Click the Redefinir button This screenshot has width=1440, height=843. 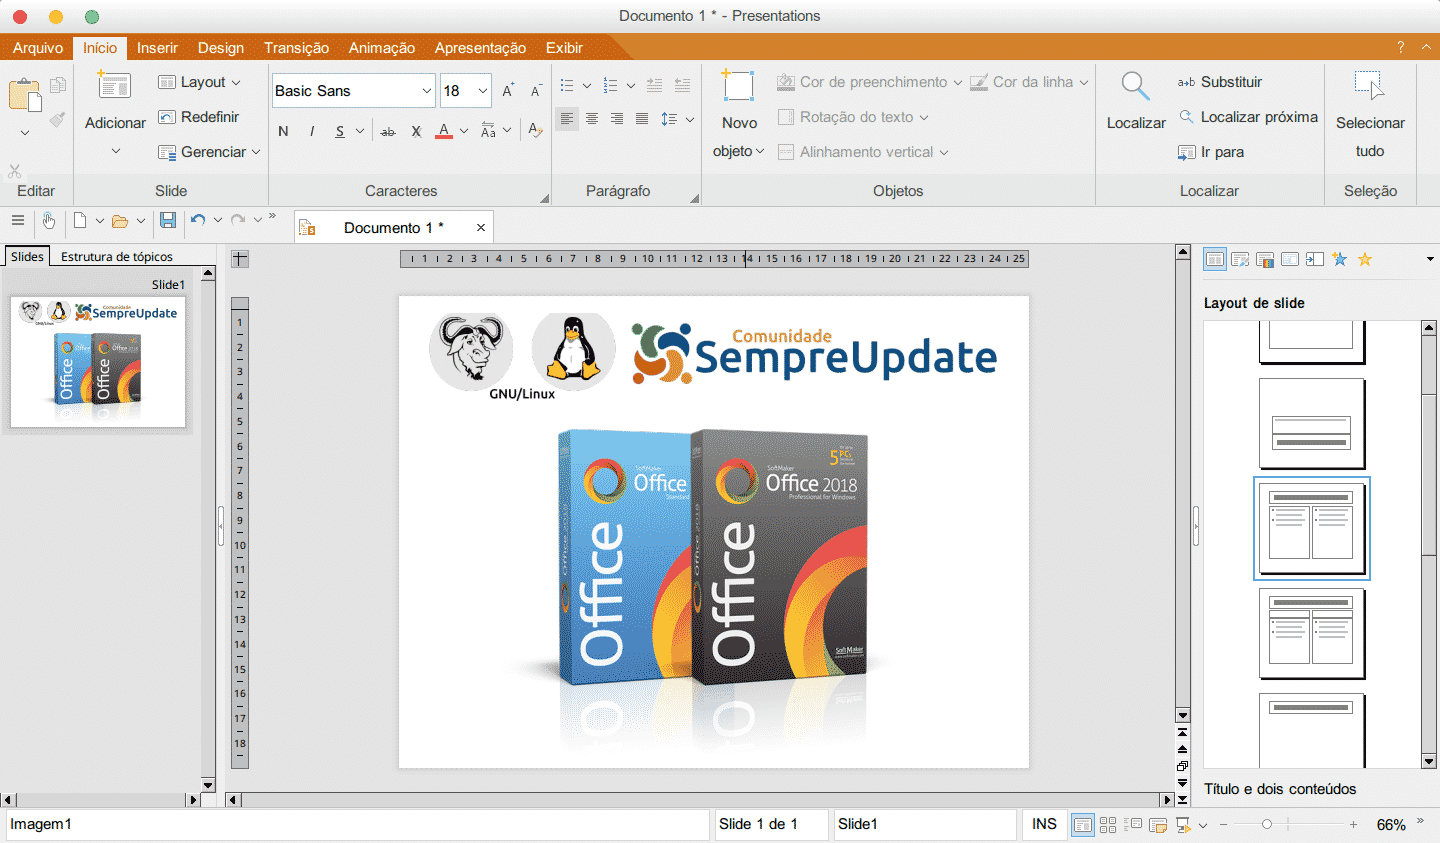pyautogui.click(x=199, y=117)
